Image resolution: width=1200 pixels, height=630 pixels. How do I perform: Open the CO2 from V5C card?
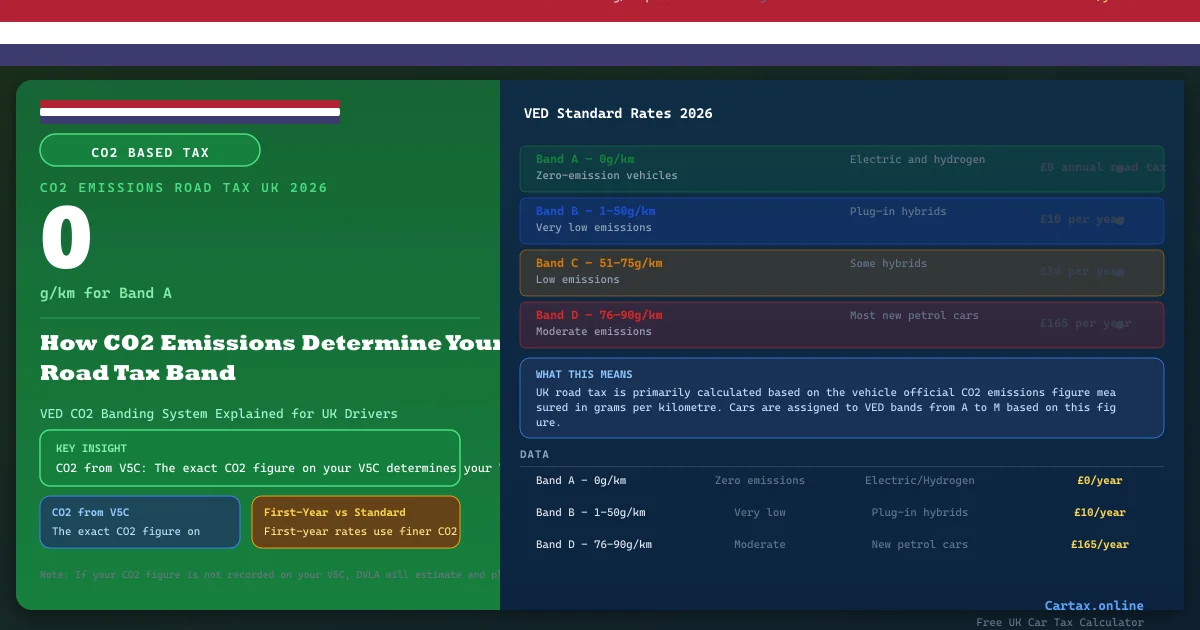pos(140,522)
